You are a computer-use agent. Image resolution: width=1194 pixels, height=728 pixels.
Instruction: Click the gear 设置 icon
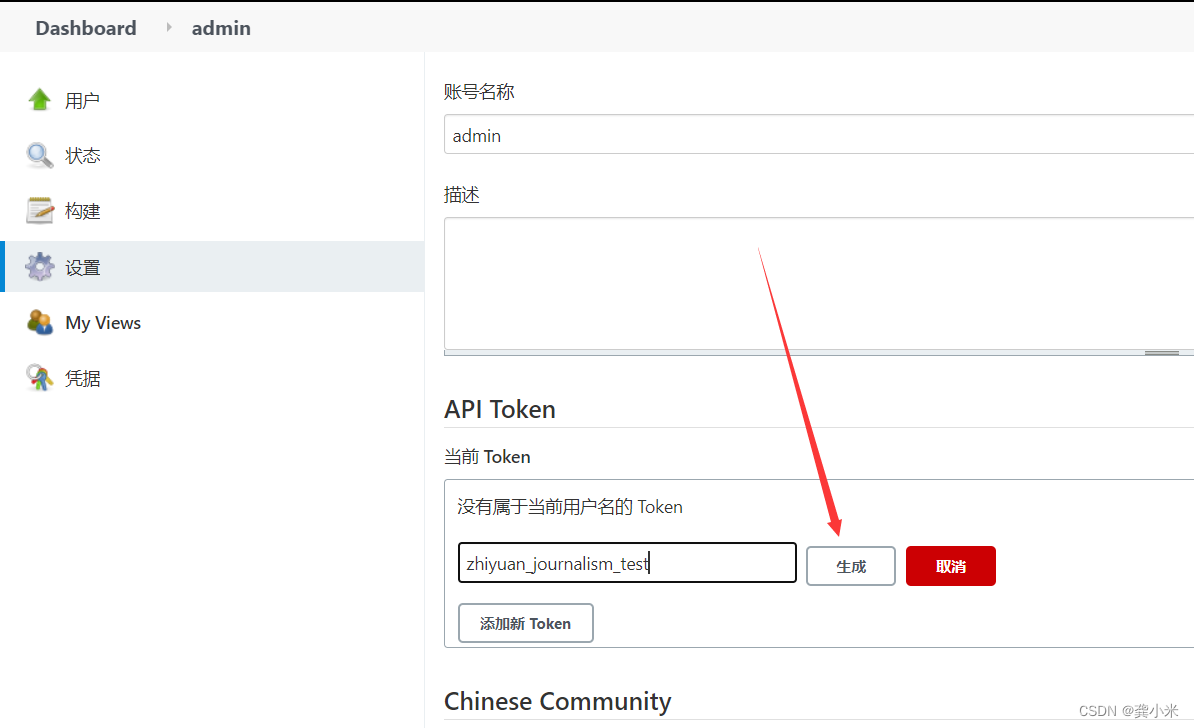point(40,267)
